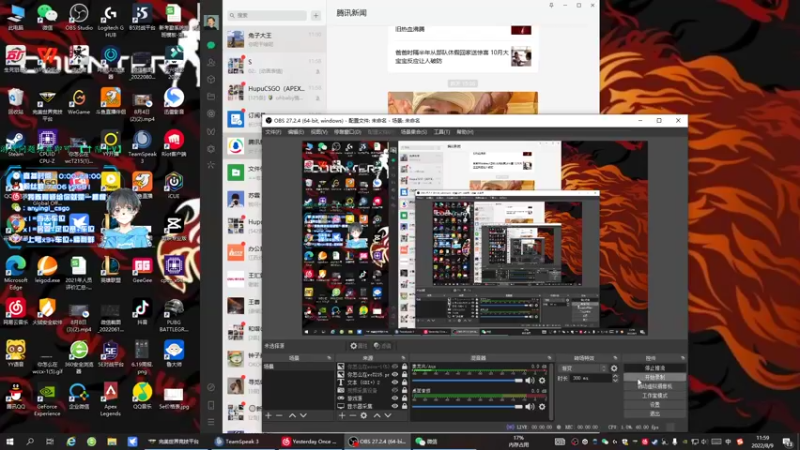Open WeChat favorites cube icon
The image size is (800, 450).
211,80
